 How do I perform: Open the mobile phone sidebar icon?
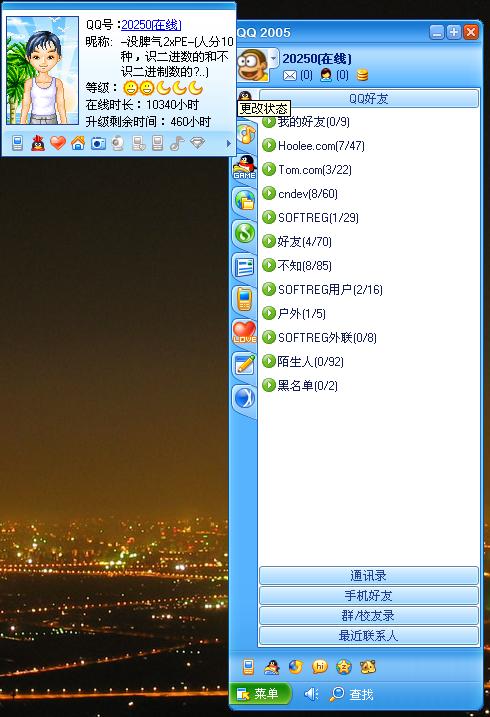click(245, 299)
